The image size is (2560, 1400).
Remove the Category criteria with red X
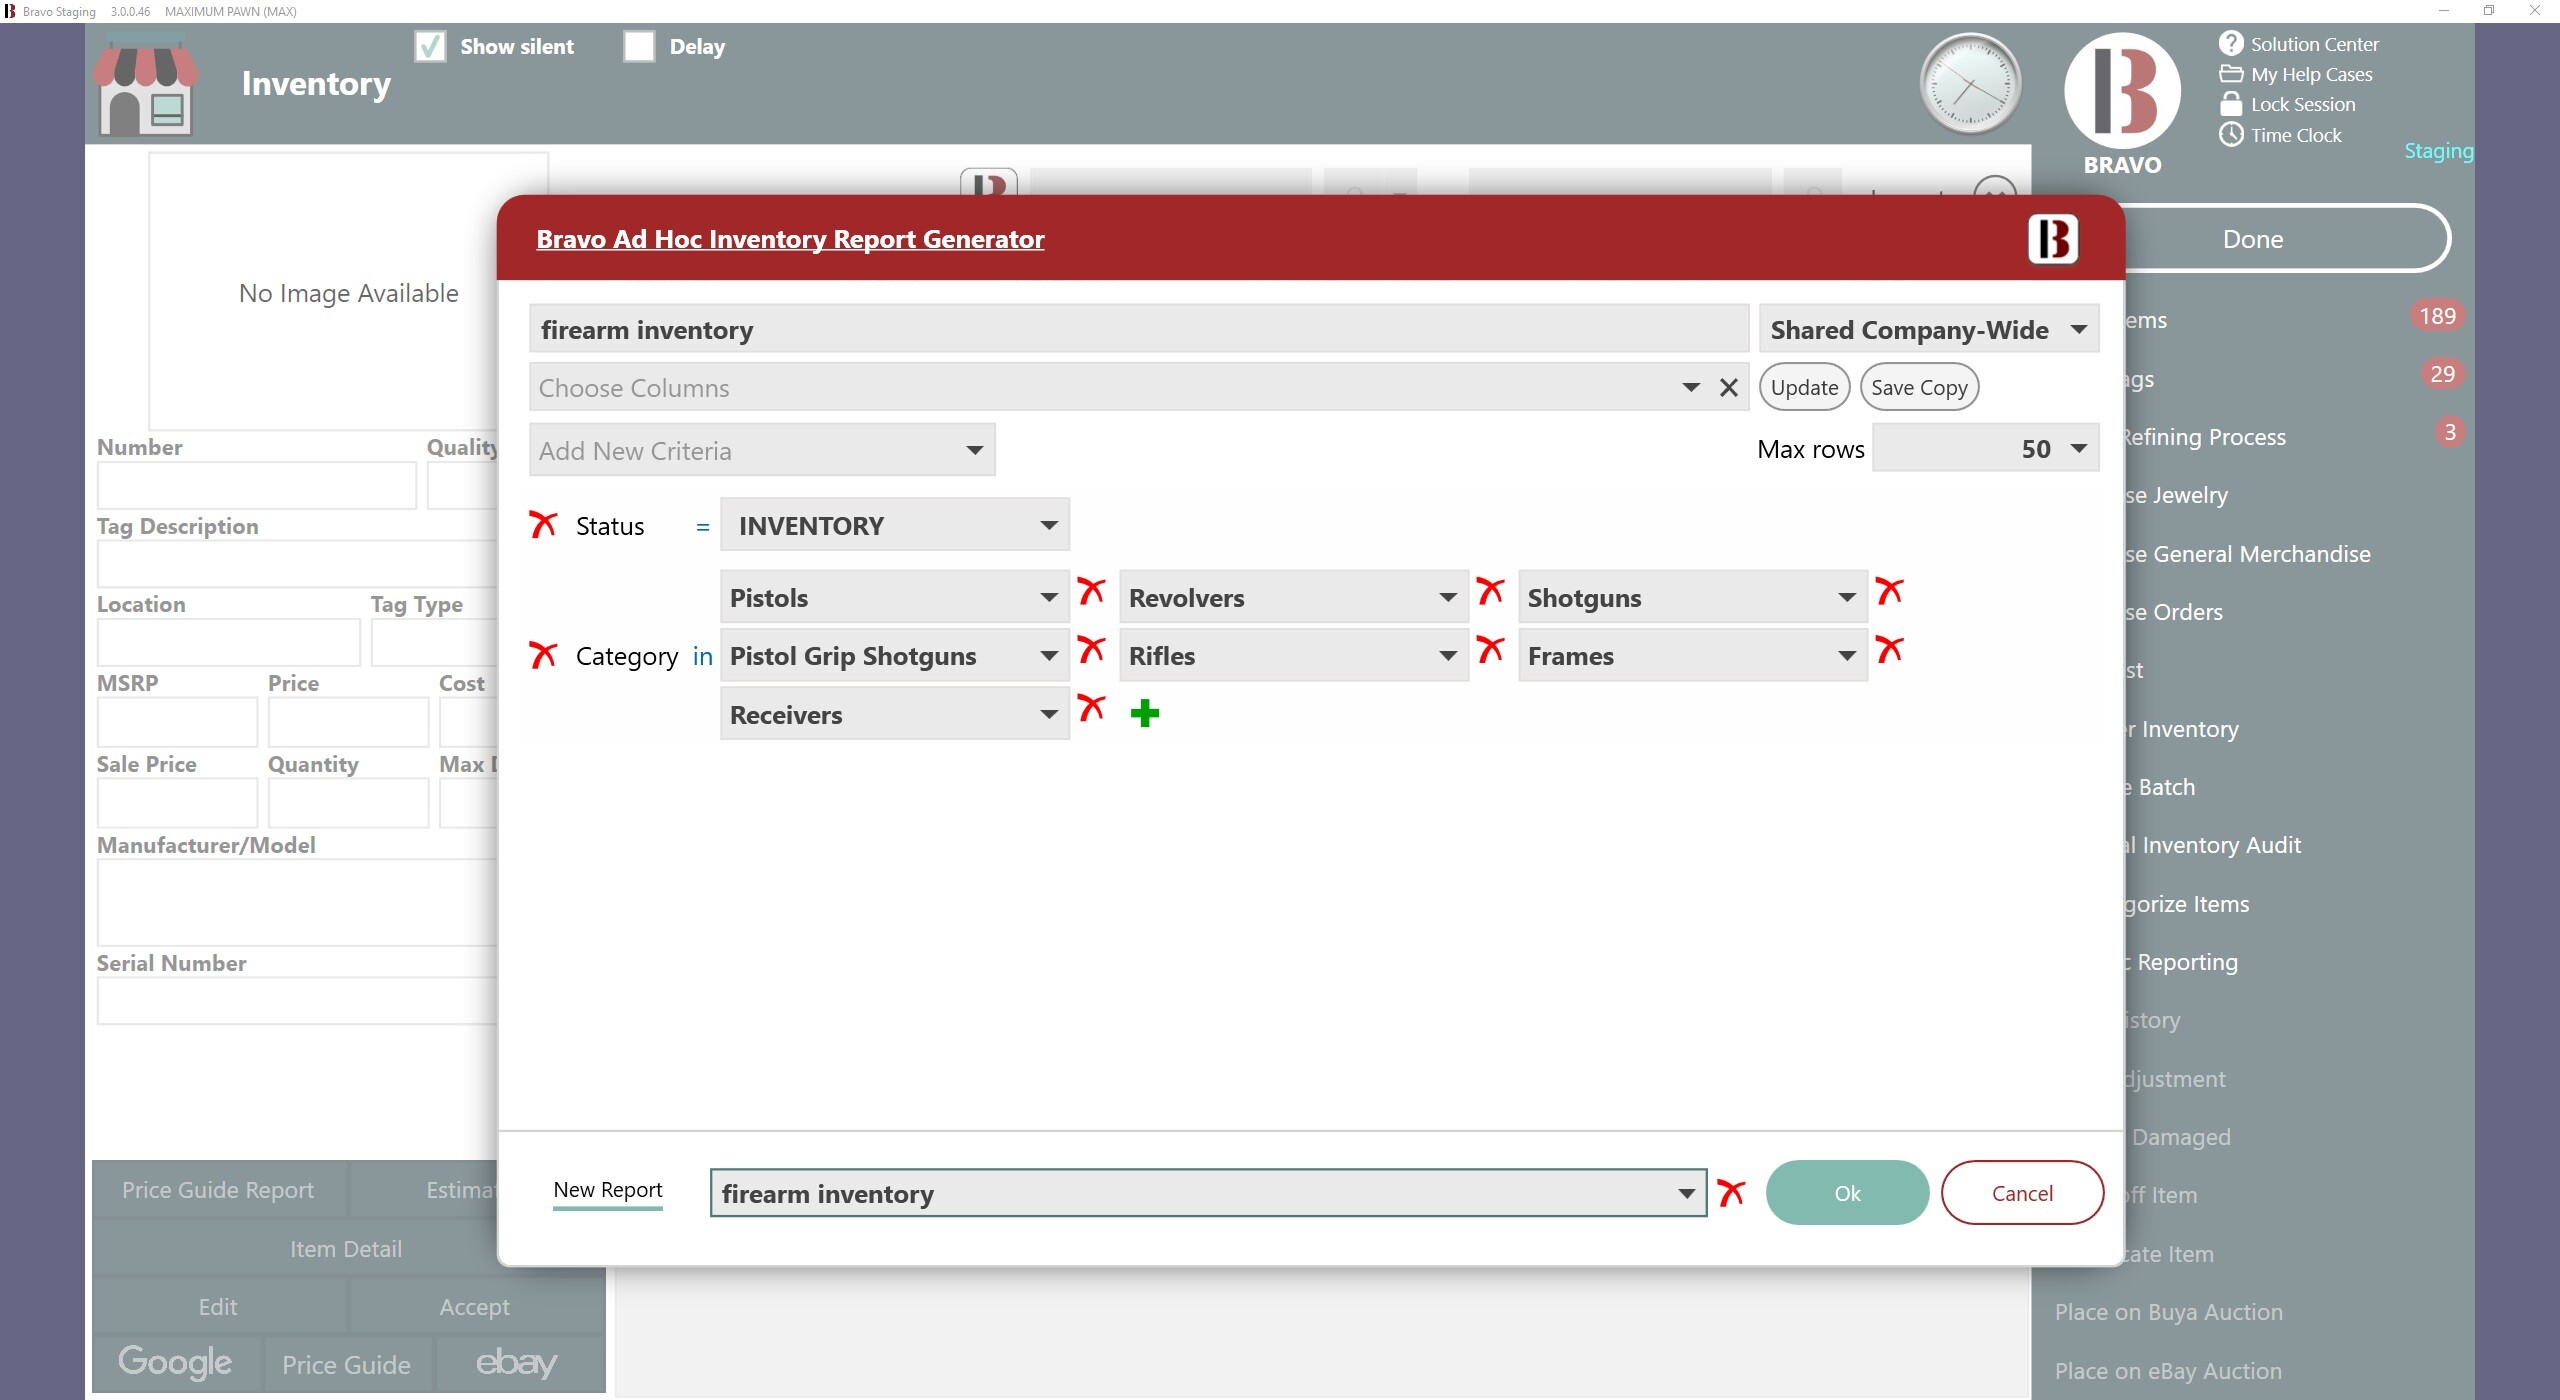pos(543,655)
